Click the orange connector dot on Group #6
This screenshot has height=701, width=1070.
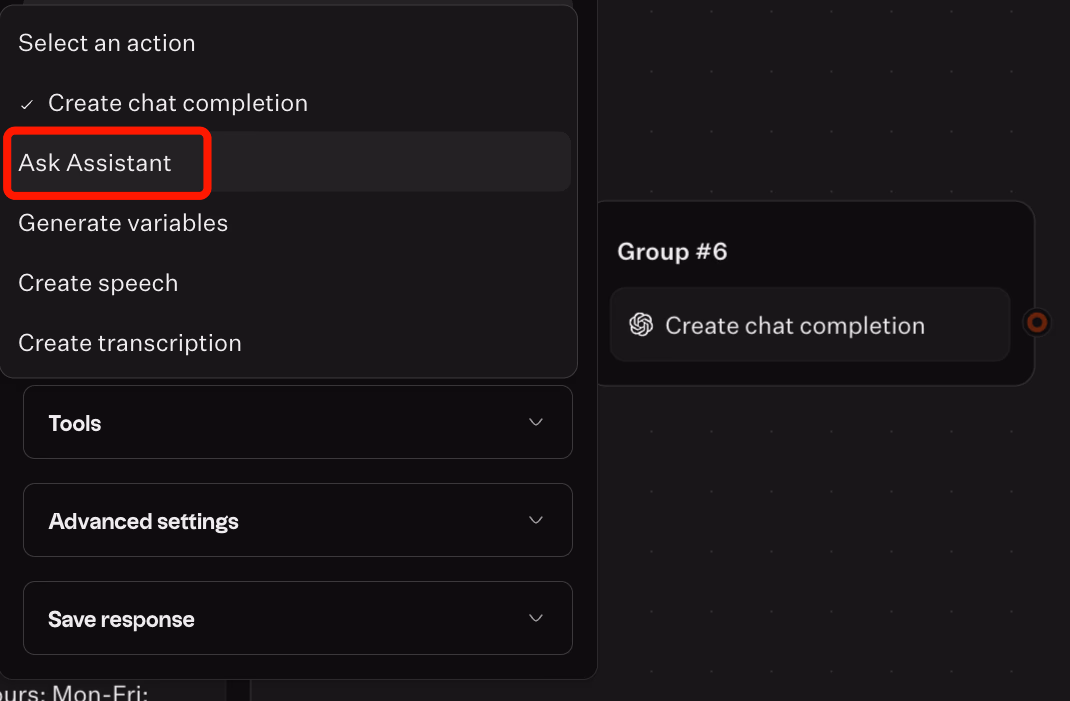[x=1038, y=322]
